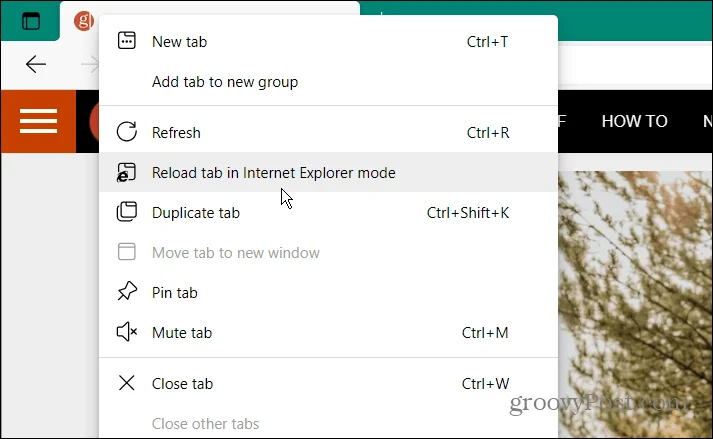Click the Internet Explorer mode icon
713x439 pixels.
126,172
